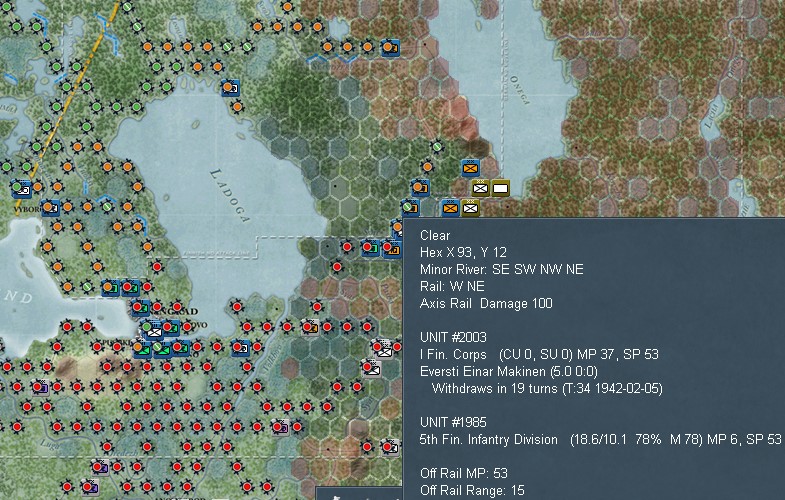
Task: Click the 'Rail: W NE' line
Action: (x=452, y=286)
